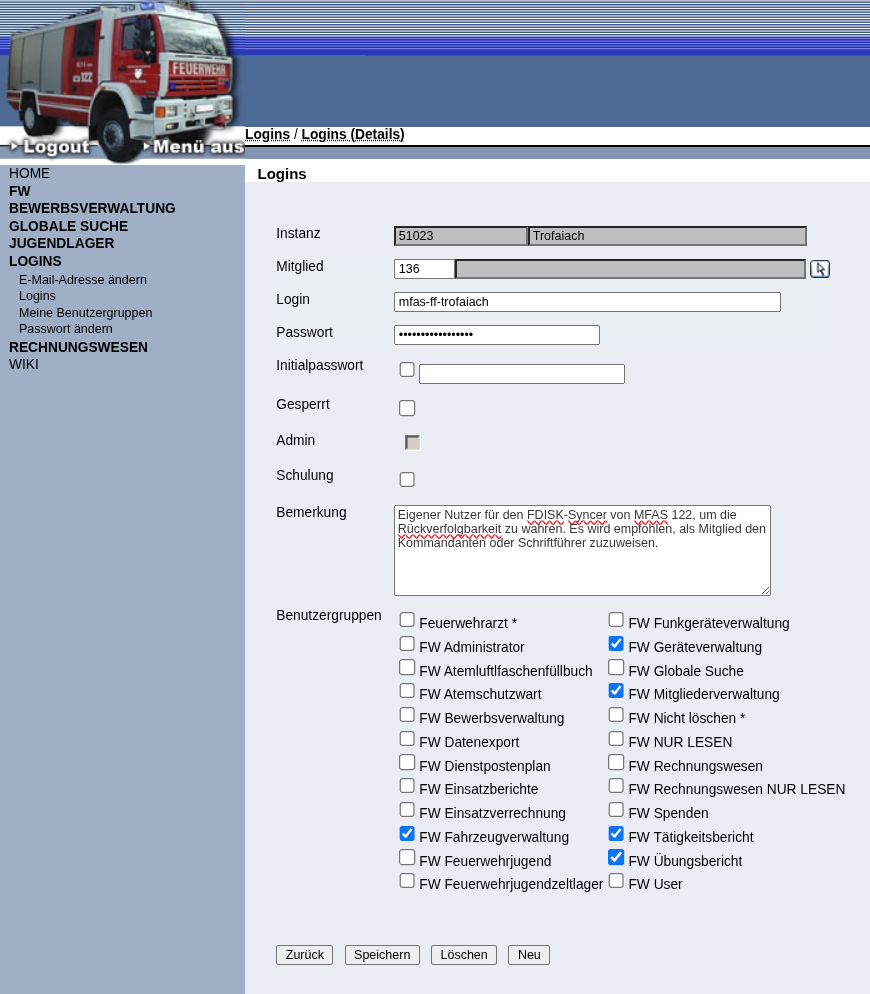The height and width of the screenshot is (994, 870).
Task: Open RECHNUNGSWESEN in the sidebar
Action: (78, 347)
